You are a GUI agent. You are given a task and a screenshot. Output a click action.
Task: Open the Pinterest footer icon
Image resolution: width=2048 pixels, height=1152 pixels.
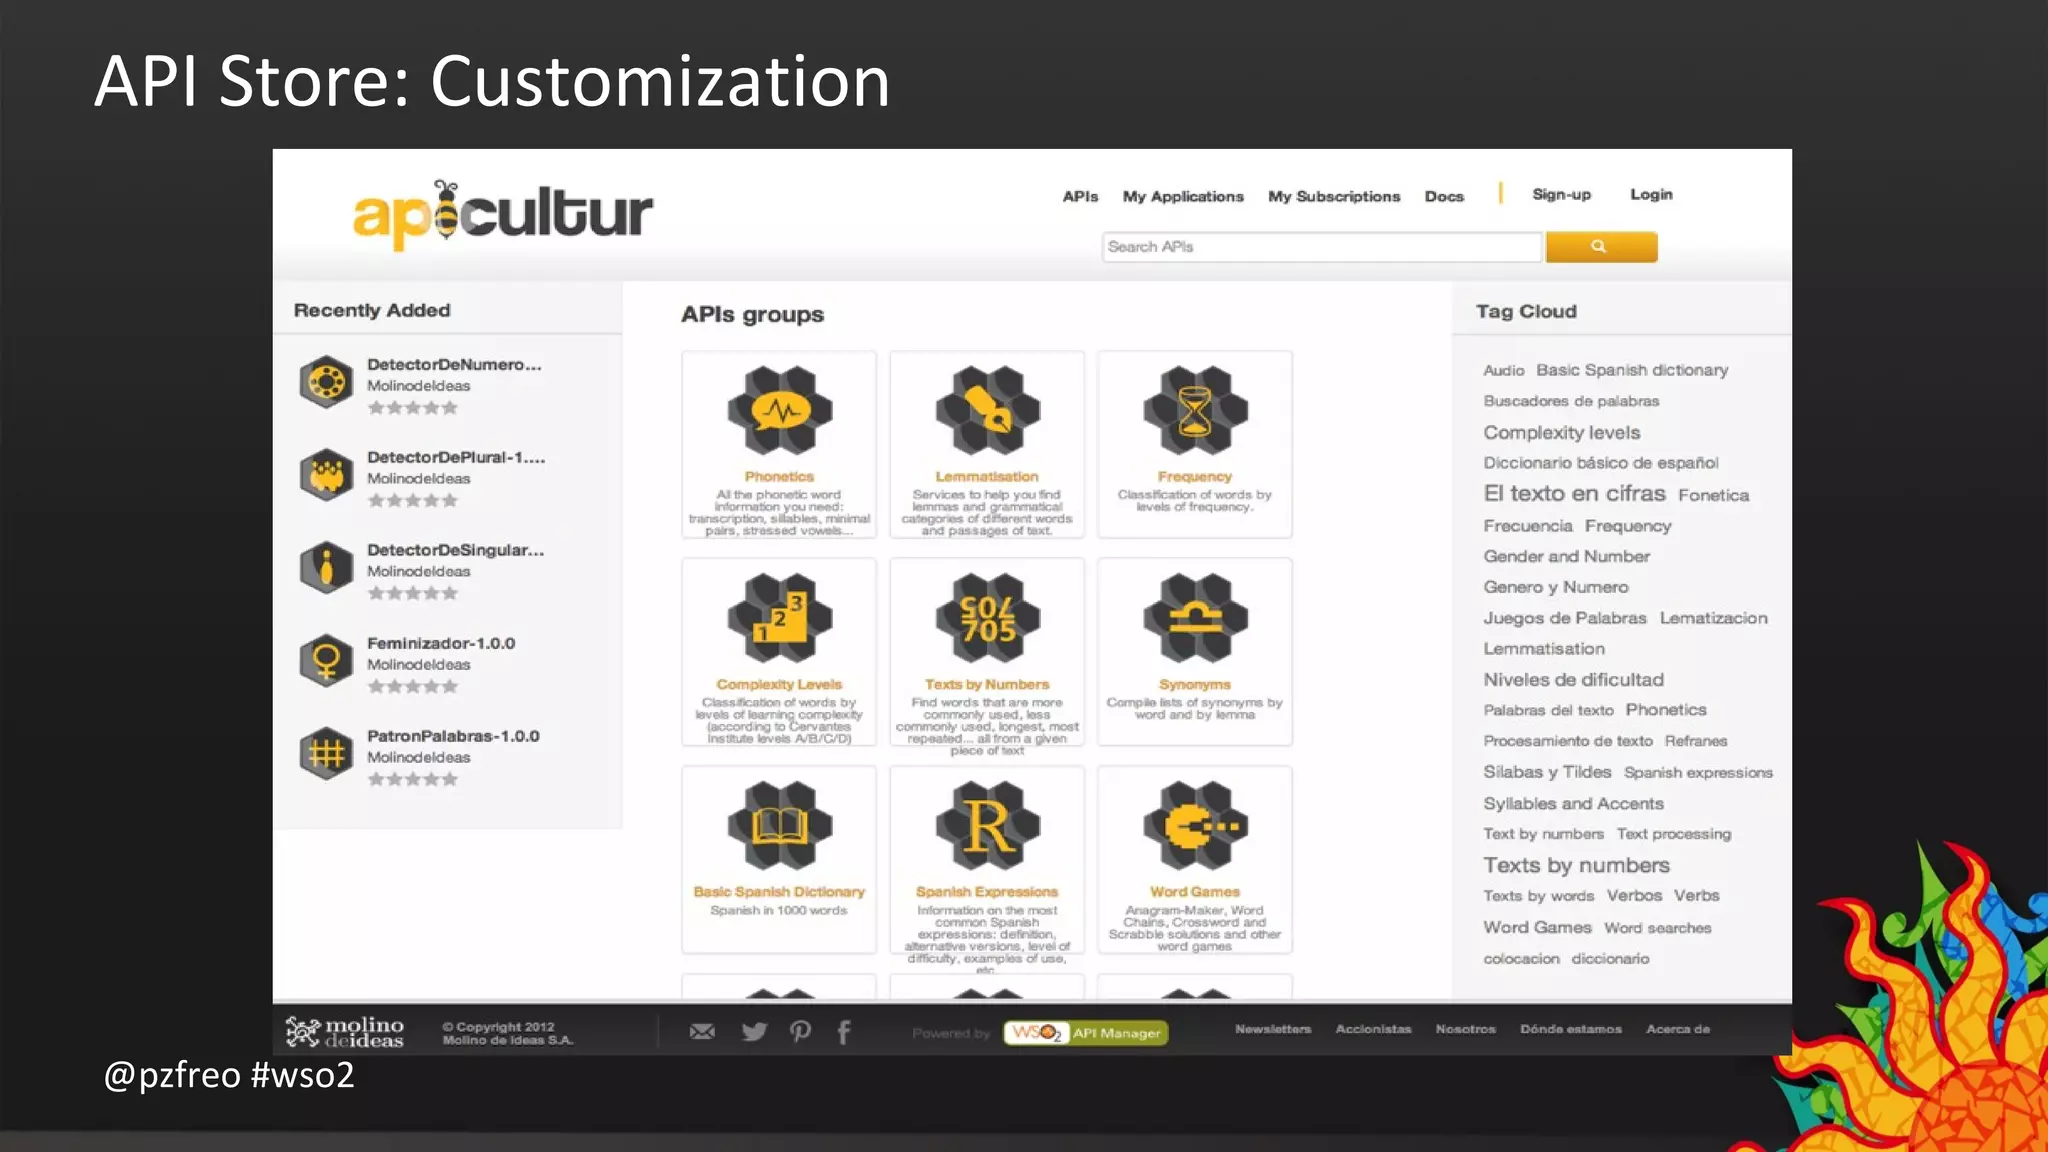tap(800, 1032)
